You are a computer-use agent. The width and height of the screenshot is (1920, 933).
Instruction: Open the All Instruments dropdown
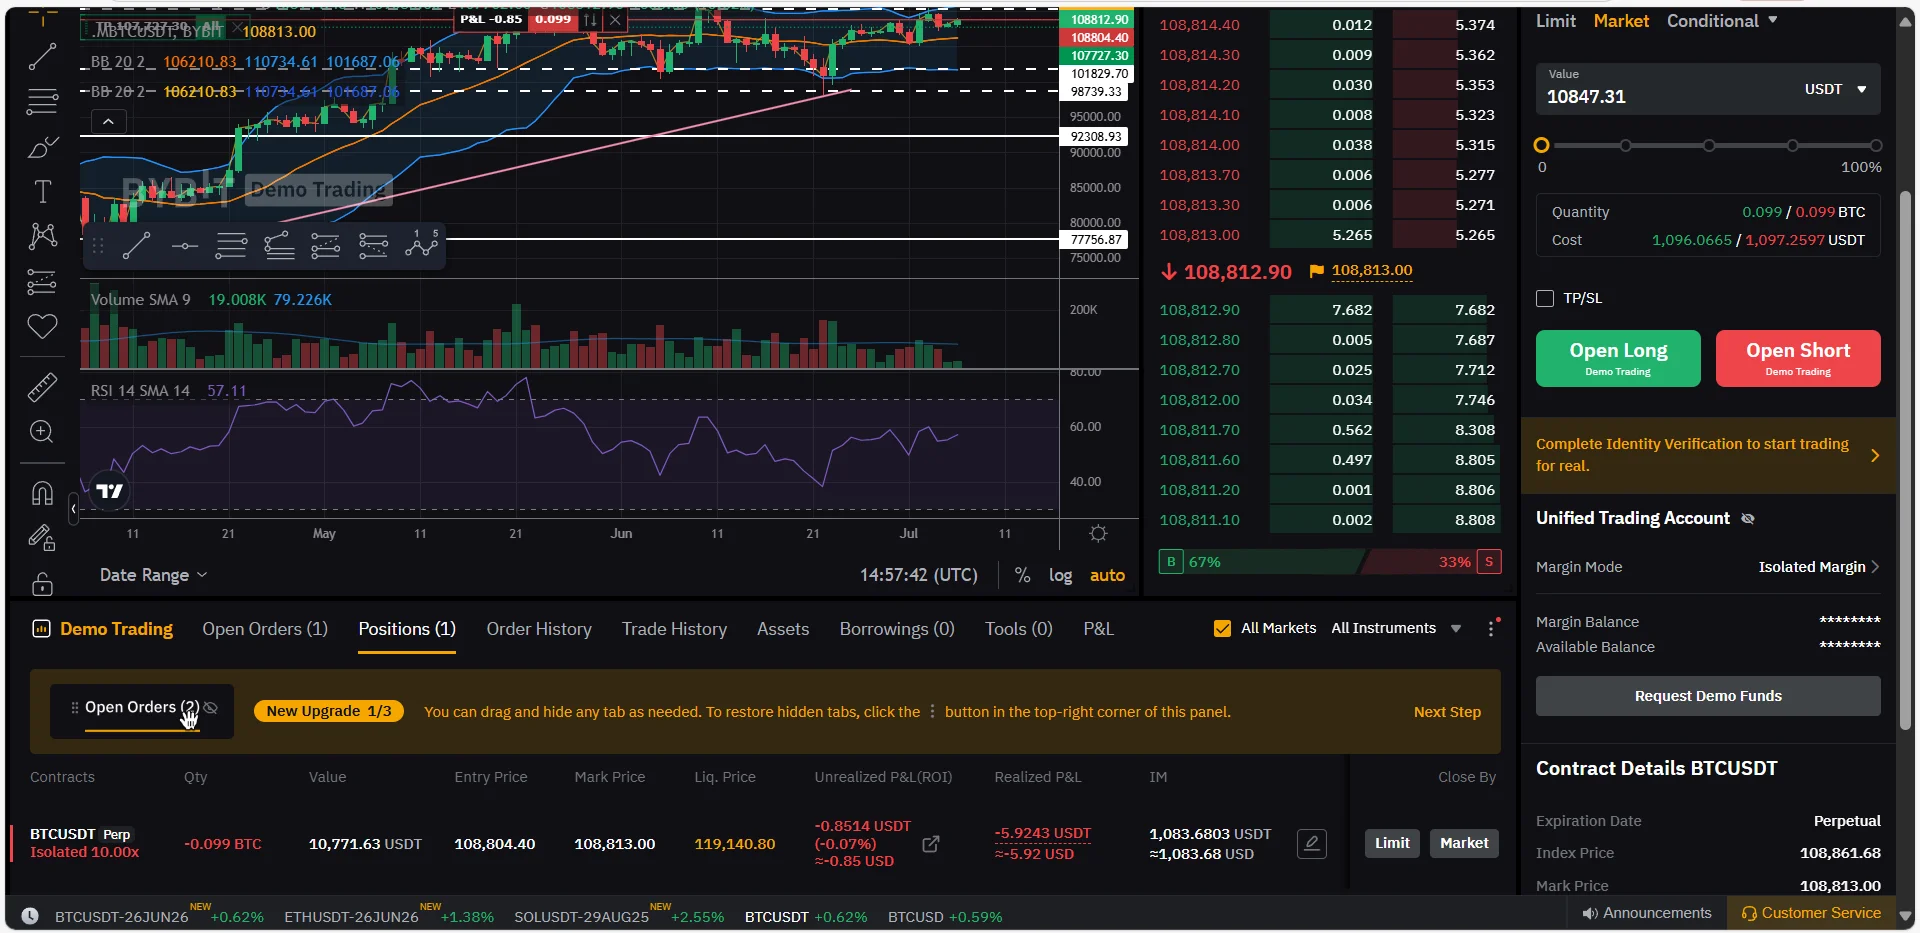click(1396, 628)
